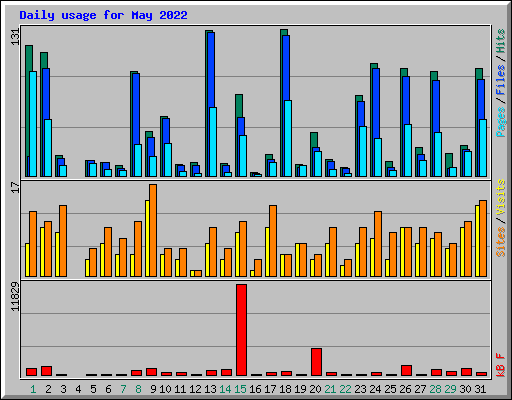Click day label "31" on x-axis
The width and height of the screenshot is (512, 400).
point(480,389)
